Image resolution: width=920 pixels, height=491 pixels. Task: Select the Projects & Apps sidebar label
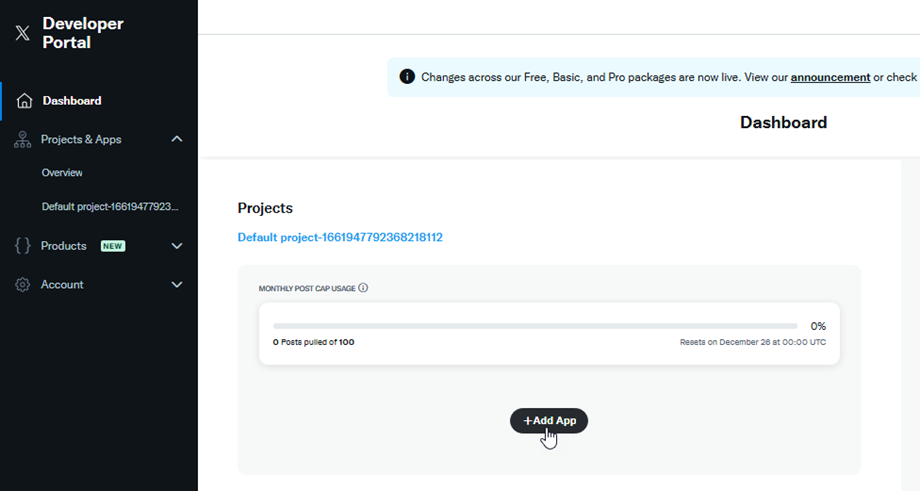81,140
